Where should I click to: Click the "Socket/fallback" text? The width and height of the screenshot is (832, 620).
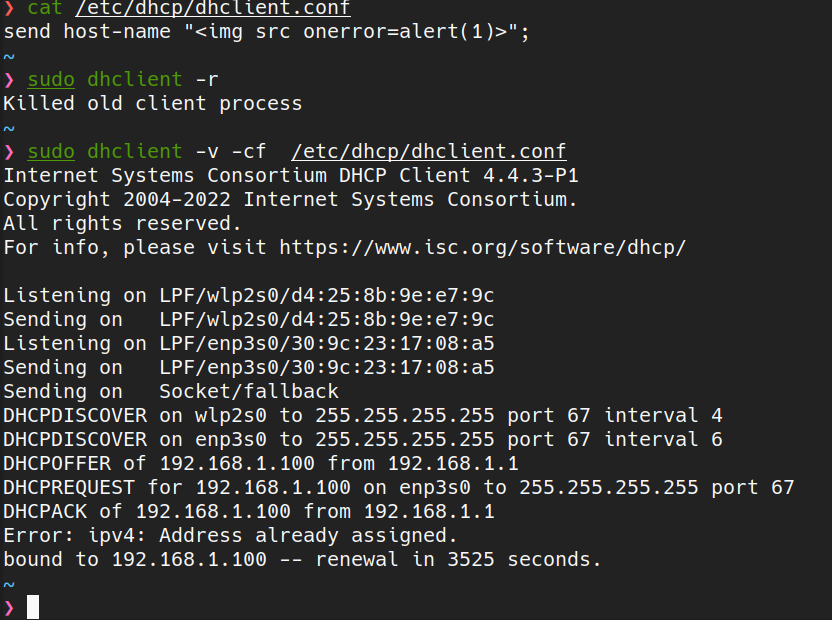248,391
